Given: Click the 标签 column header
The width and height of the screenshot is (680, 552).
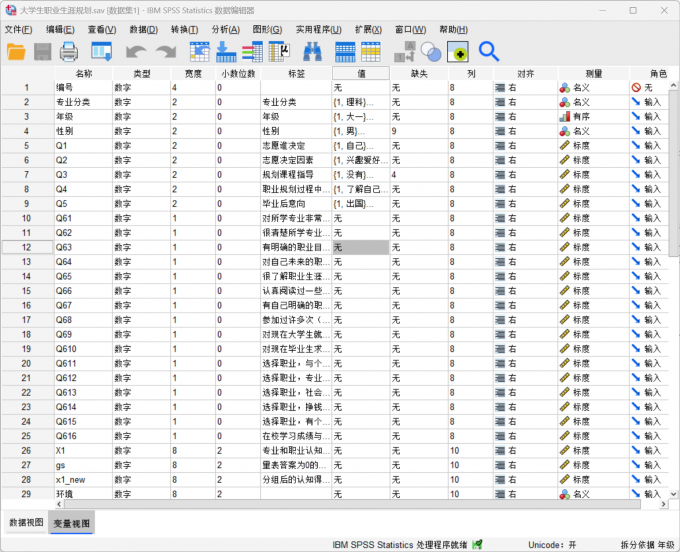Looking at the screenshot, I should [x=297, y=74].
